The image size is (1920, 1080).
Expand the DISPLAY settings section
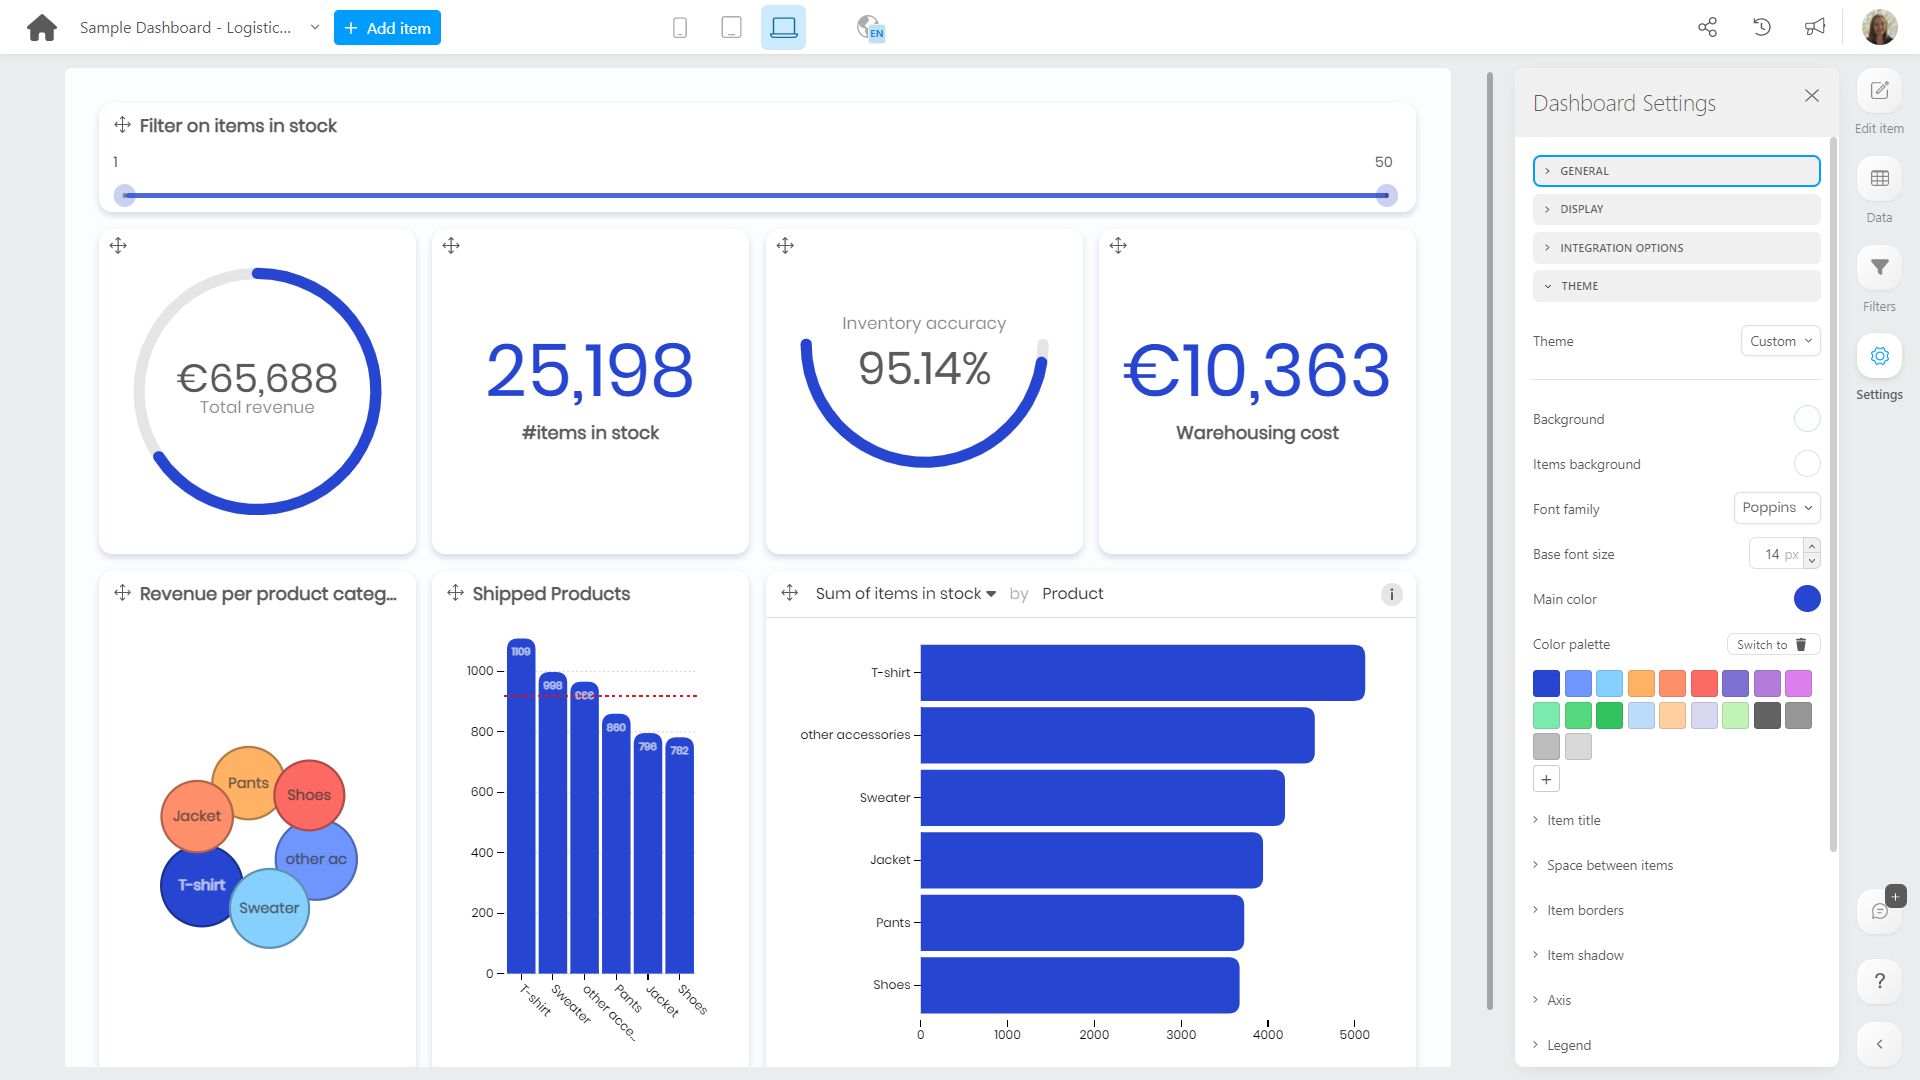click(x=1676, y=209)
